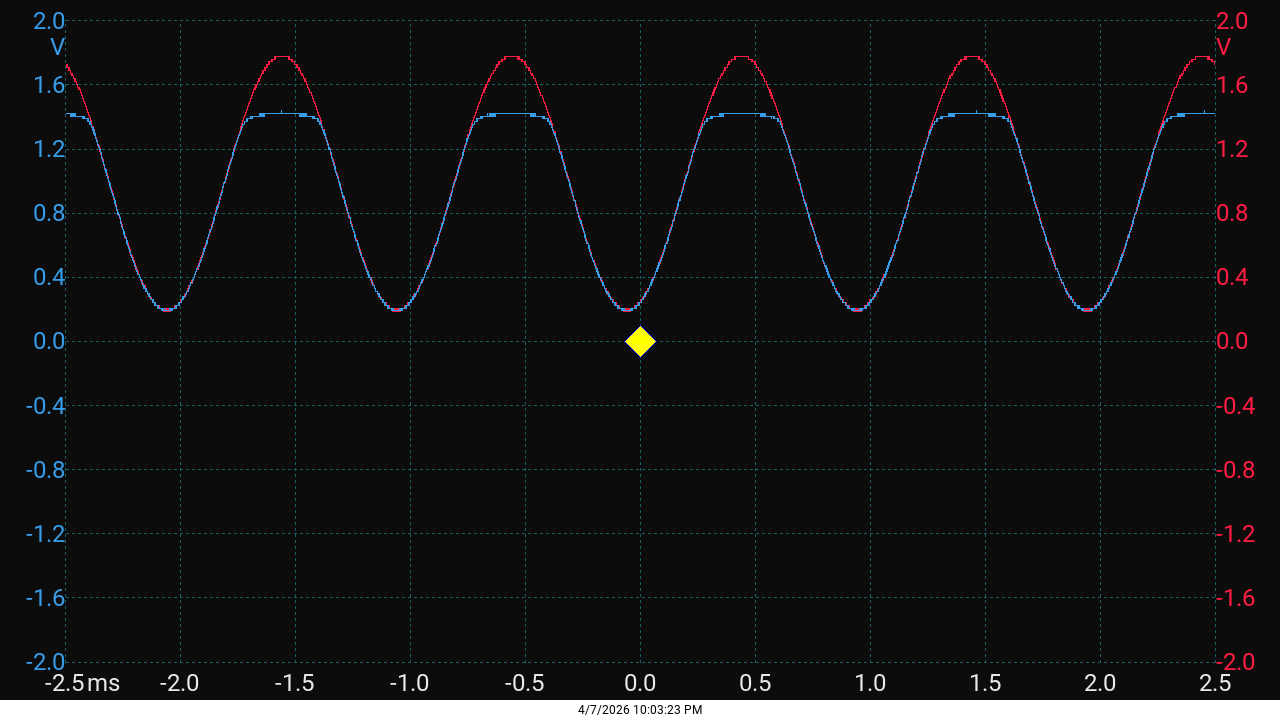Image resolution: width=1280 pixels, height=720 pixels.
Task: Click the 0.0 label on the time axis
Action: pyautogui.click(x=640, y=682)
